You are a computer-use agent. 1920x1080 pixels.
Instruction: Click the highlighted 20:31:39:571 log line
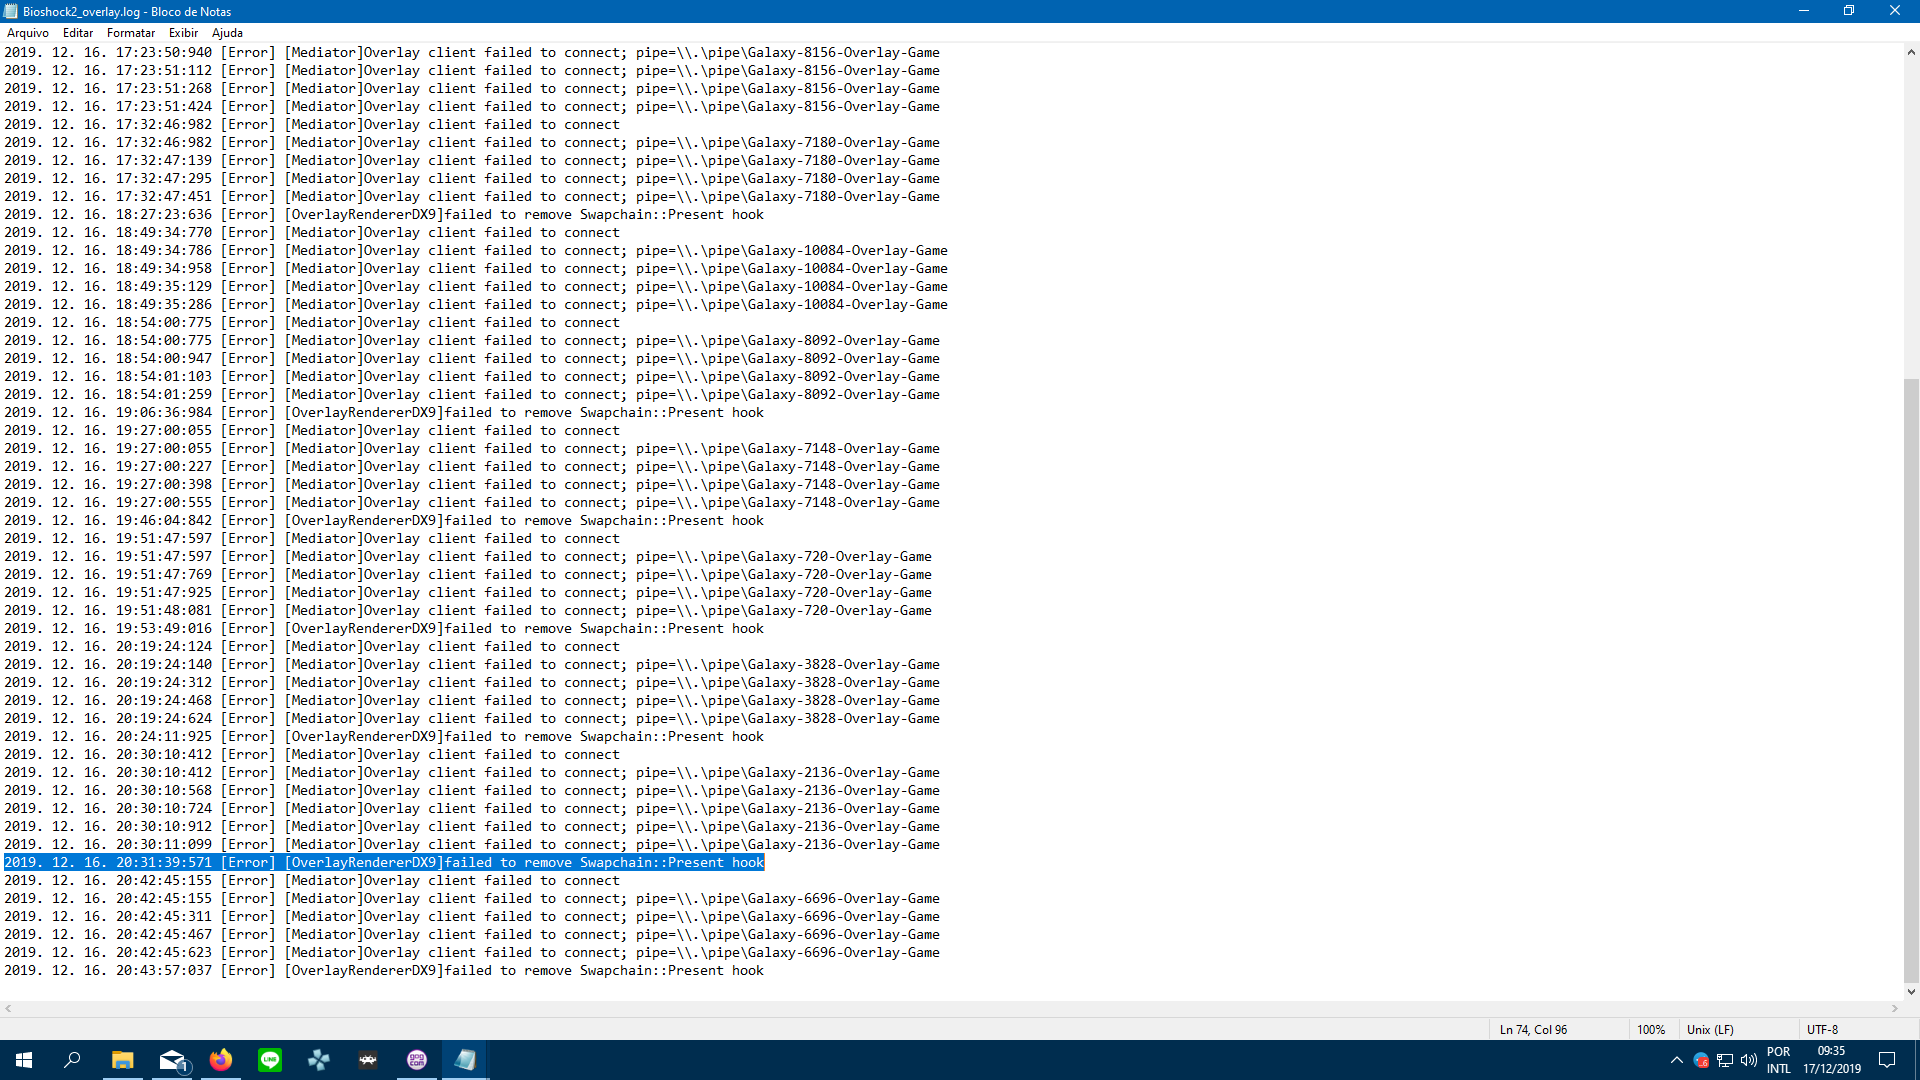coord(384,863)
